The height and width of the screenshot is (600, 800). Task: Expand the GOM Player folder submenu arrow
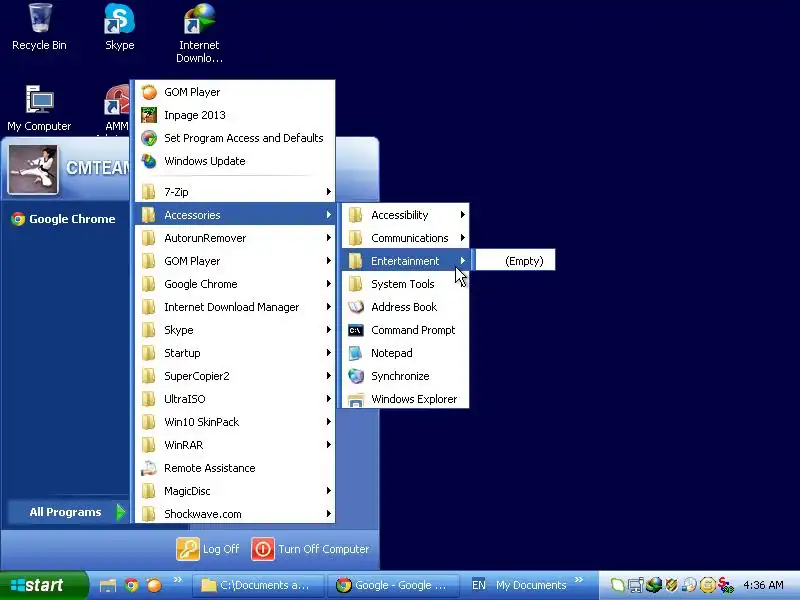[329, 261]
